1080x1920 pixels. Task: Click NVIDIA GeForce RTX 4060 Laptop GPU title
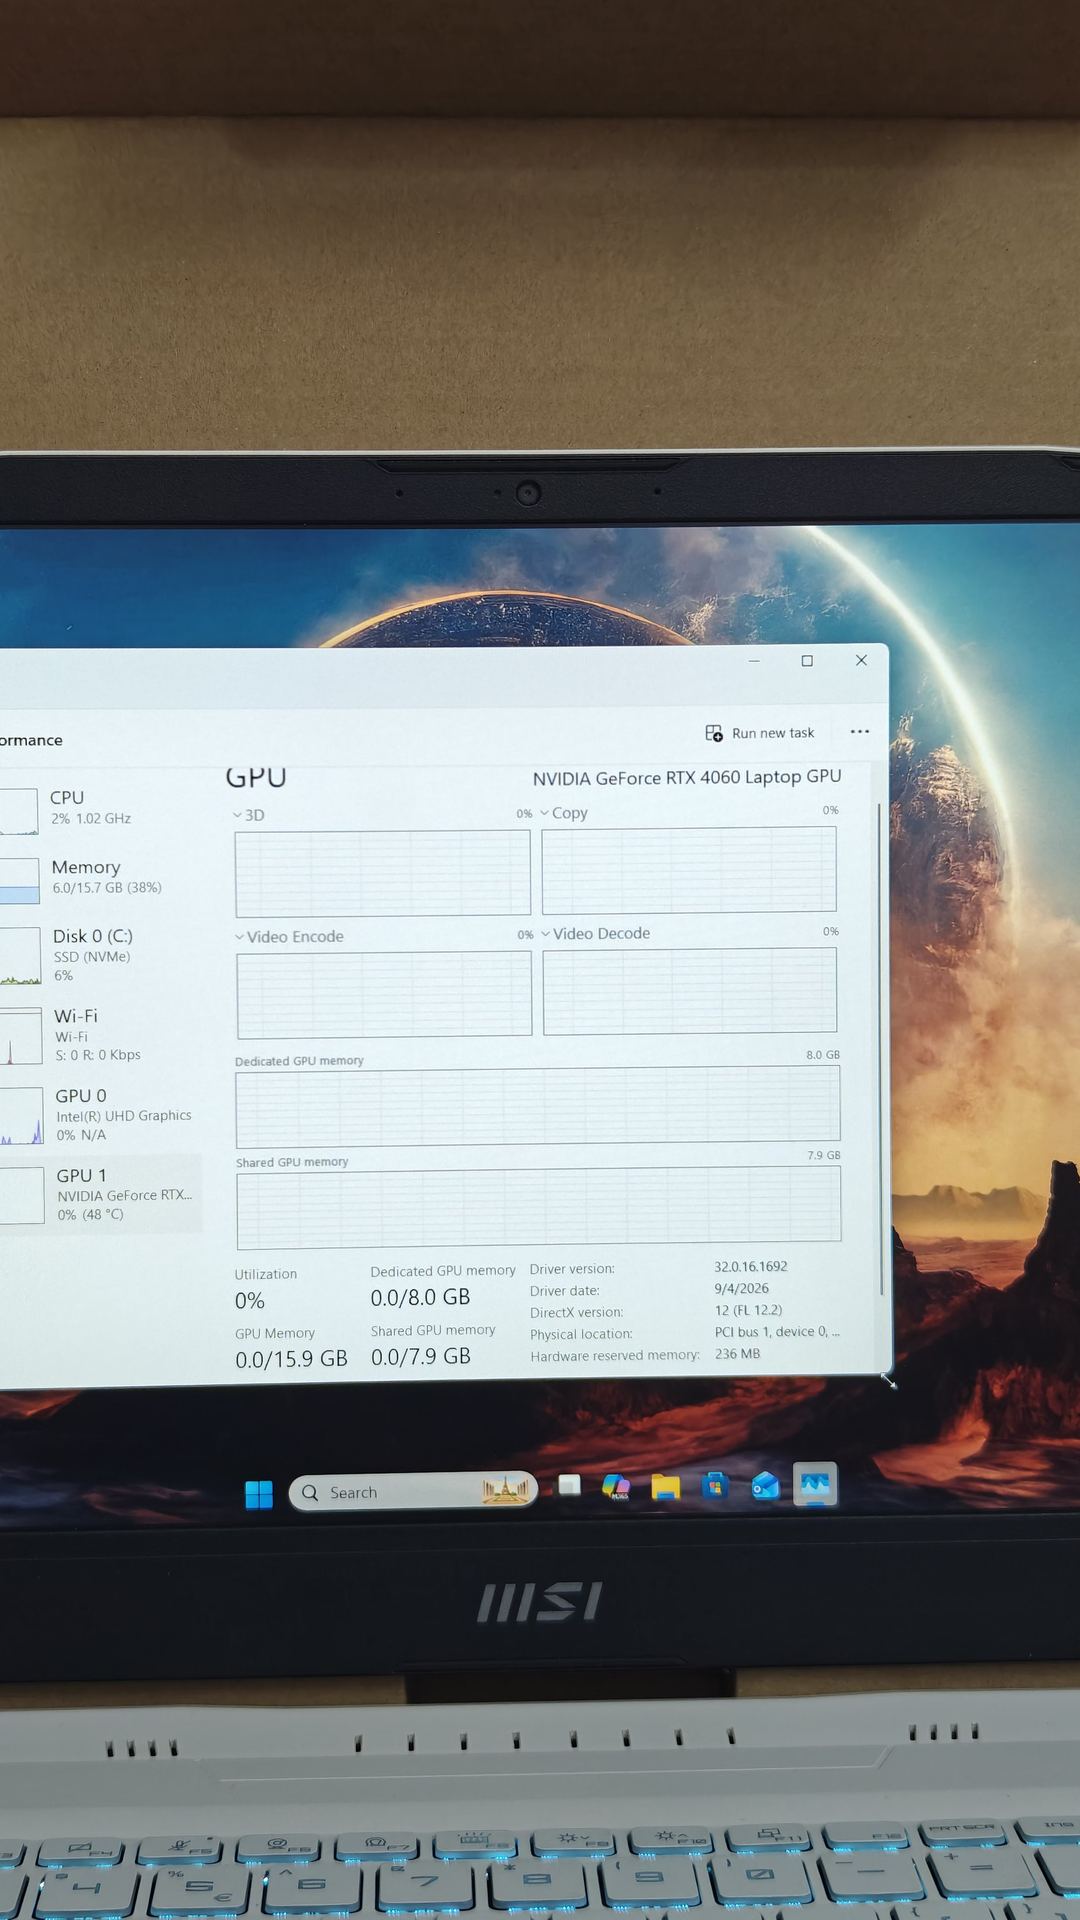click(x=687, y=777)
